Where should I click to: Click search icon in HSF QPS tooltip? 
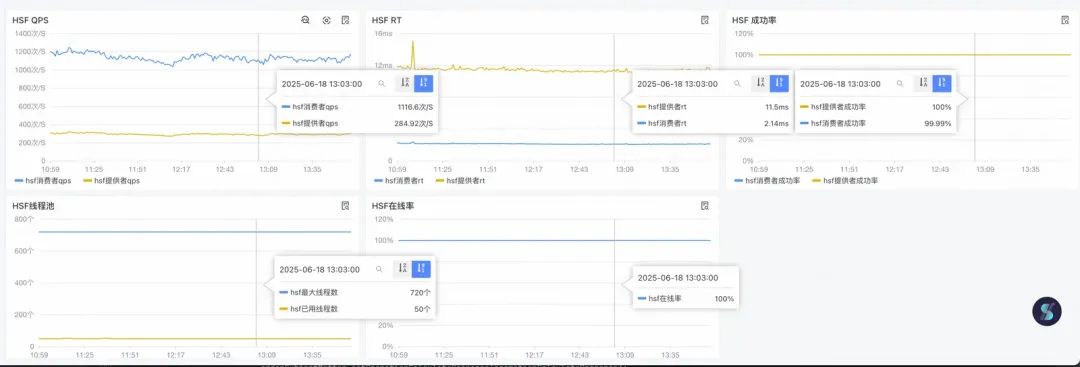pos(381,83)
